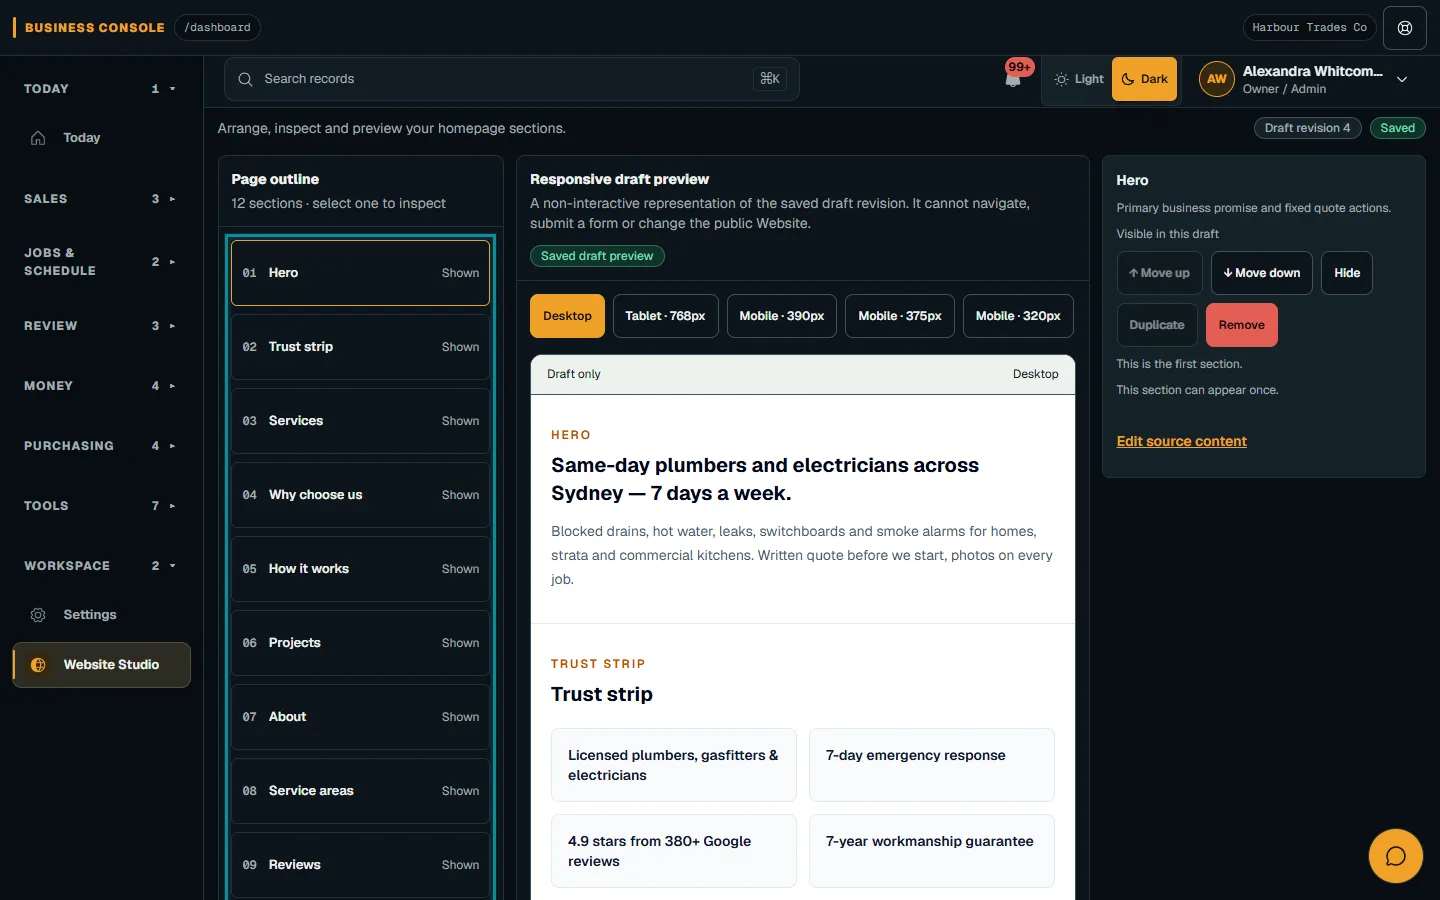
Task: Click the Website Studio globe icon
Action: (38, 665)
